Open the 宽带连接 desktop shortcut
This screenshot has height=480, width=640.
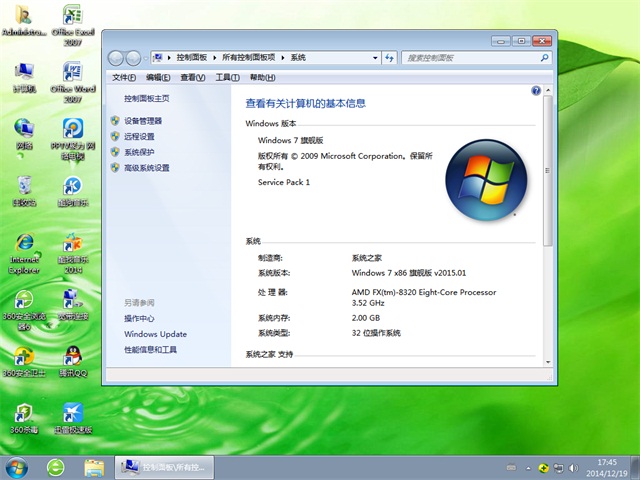73,304
